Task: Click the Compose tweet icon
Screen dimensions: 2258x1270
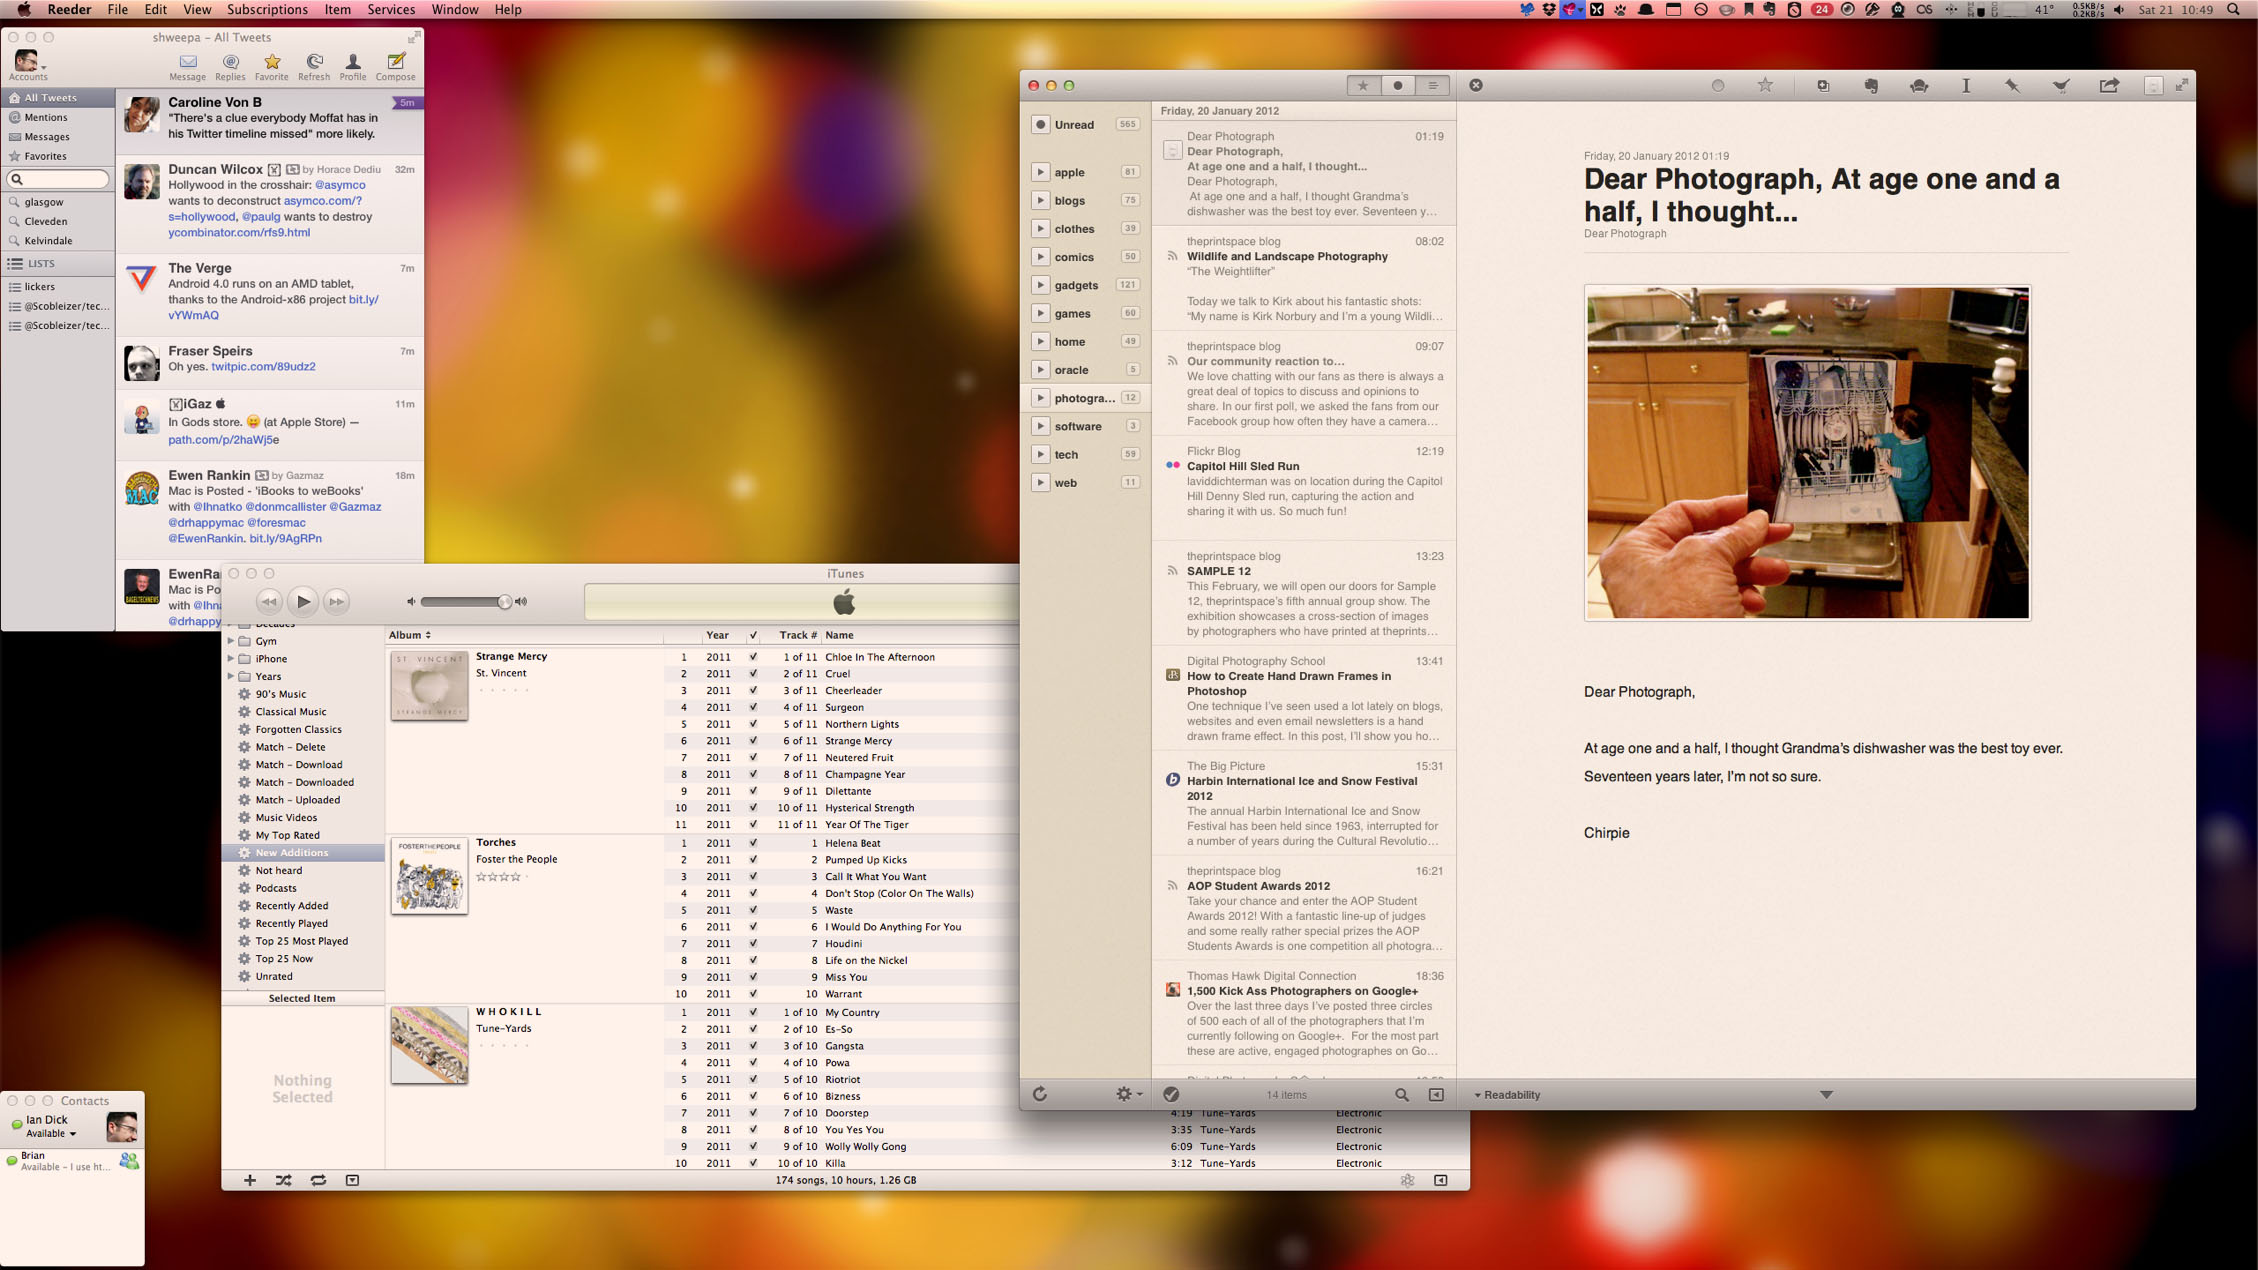Action: (x=396, y=65)
